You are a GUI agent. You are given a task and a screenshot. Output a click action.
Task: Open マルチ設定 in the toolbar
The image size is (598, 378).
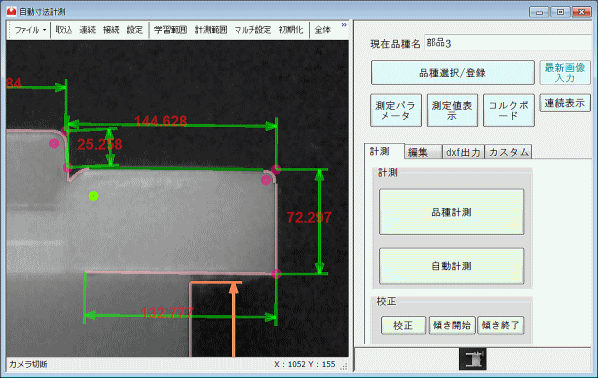click(x=252, y=30)
